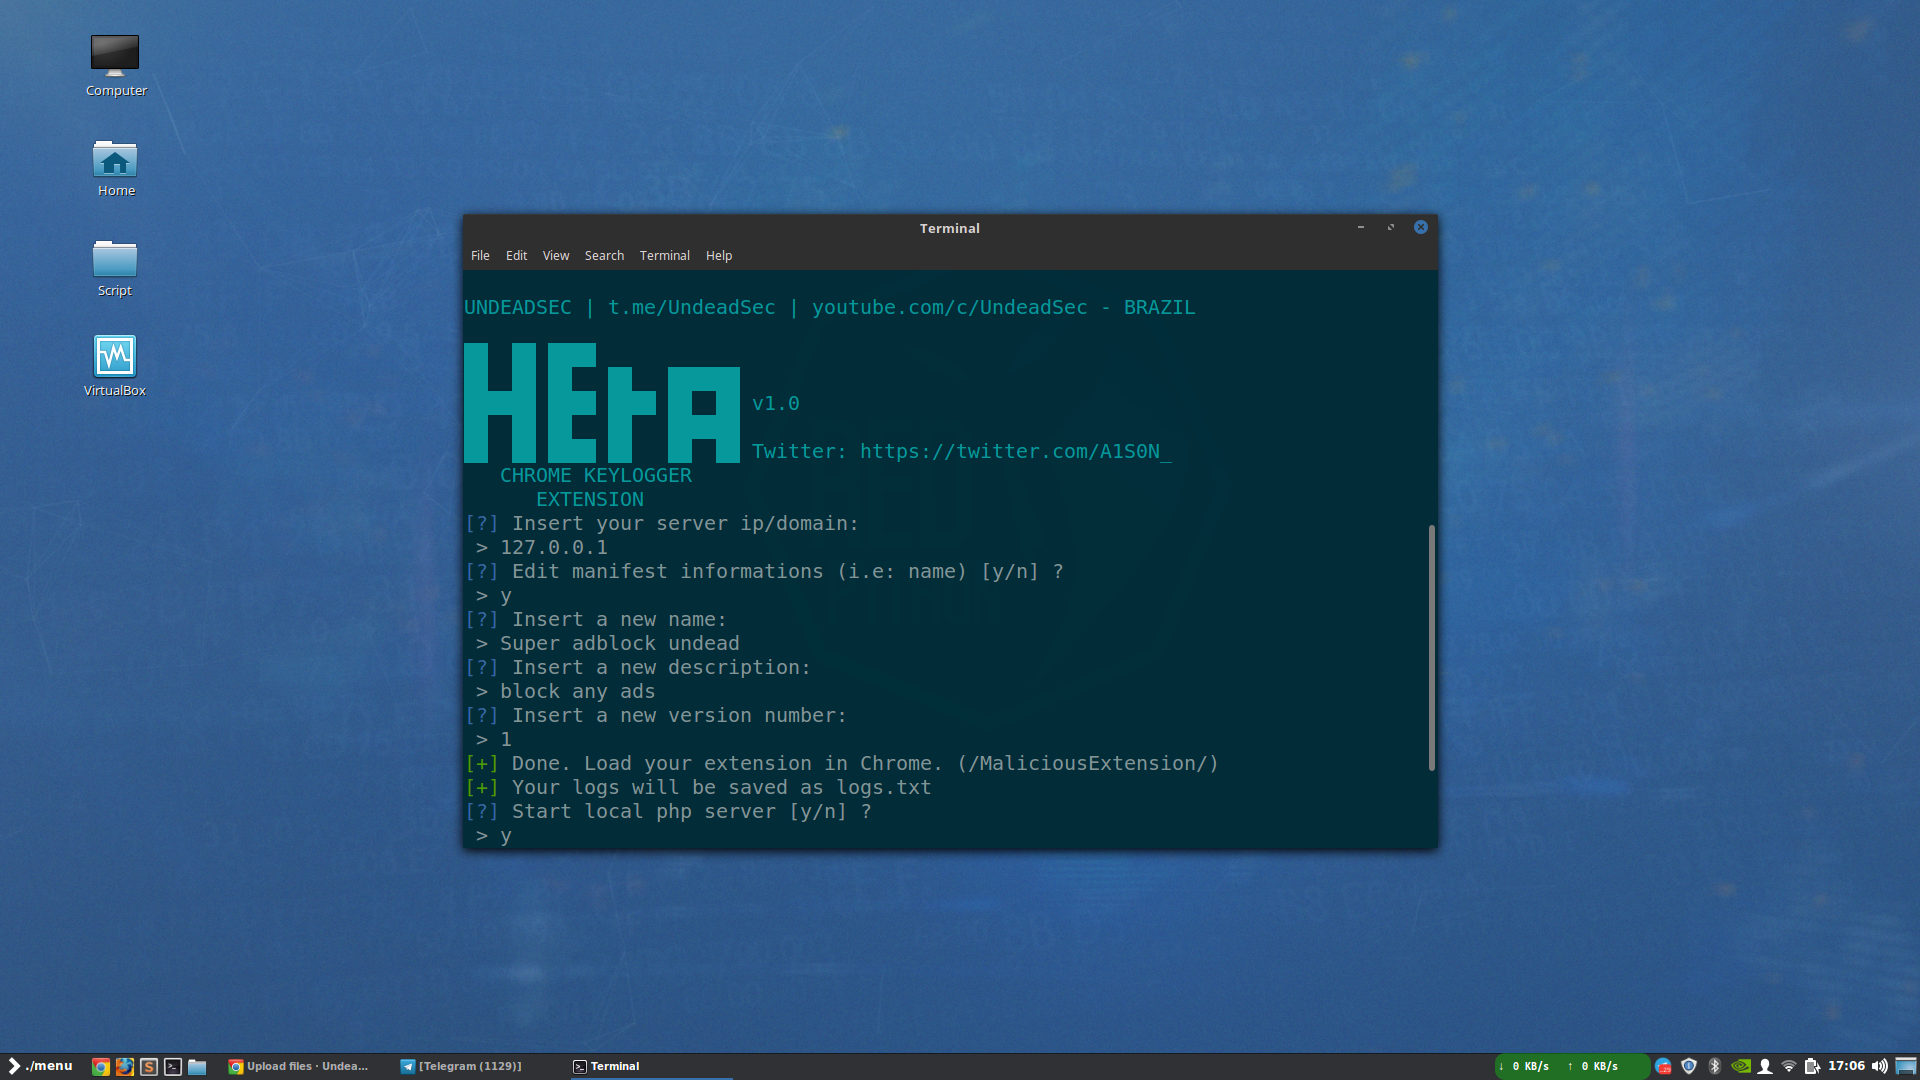Screen dimensions: 1920x1080
Task: Open the battery power tray icon
Action: 1812,1066
